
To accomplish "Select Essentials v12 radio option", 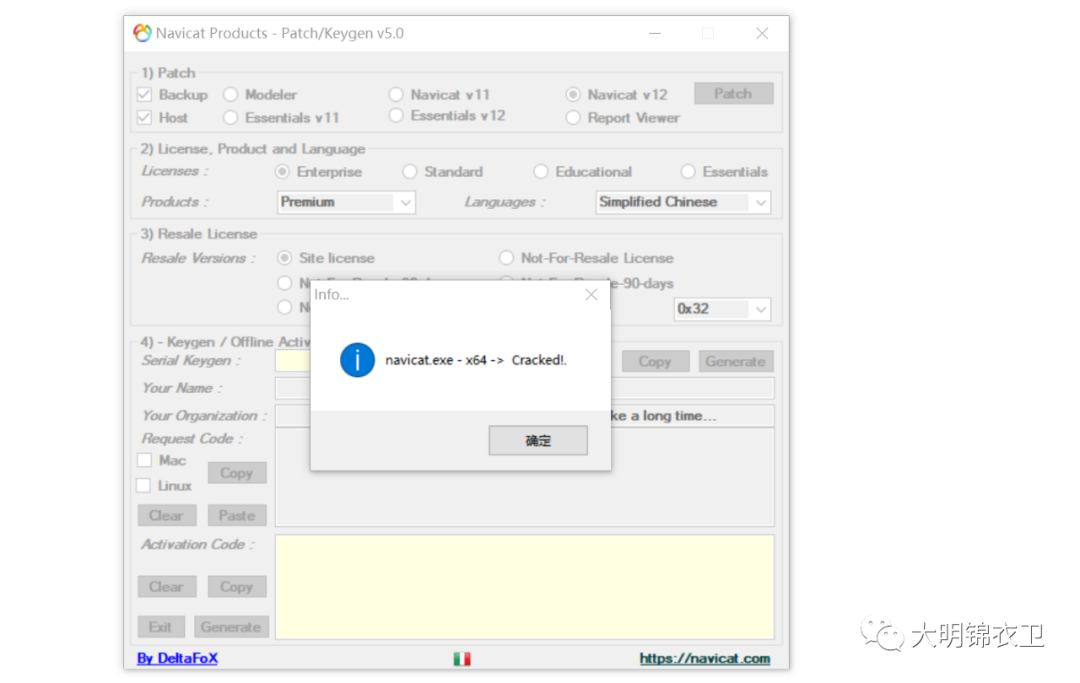I will tap(396, 116).
